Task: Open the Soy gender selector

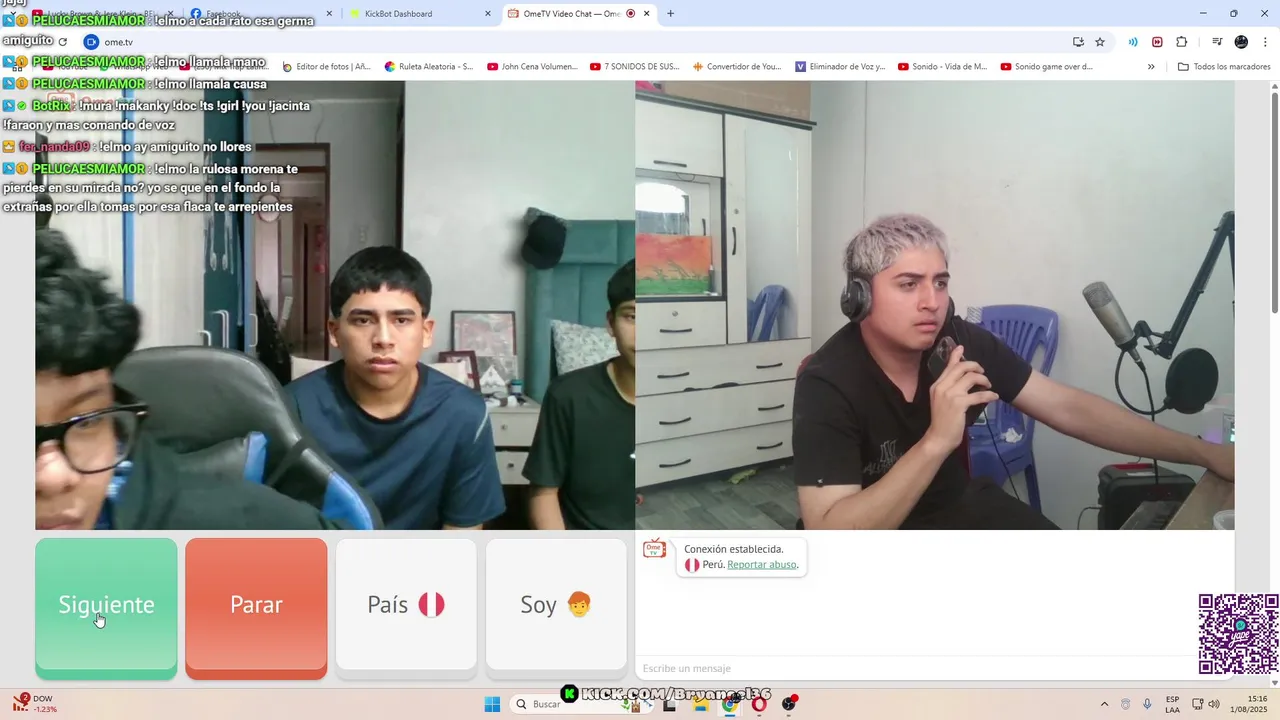Action: [x=556, y=605]
